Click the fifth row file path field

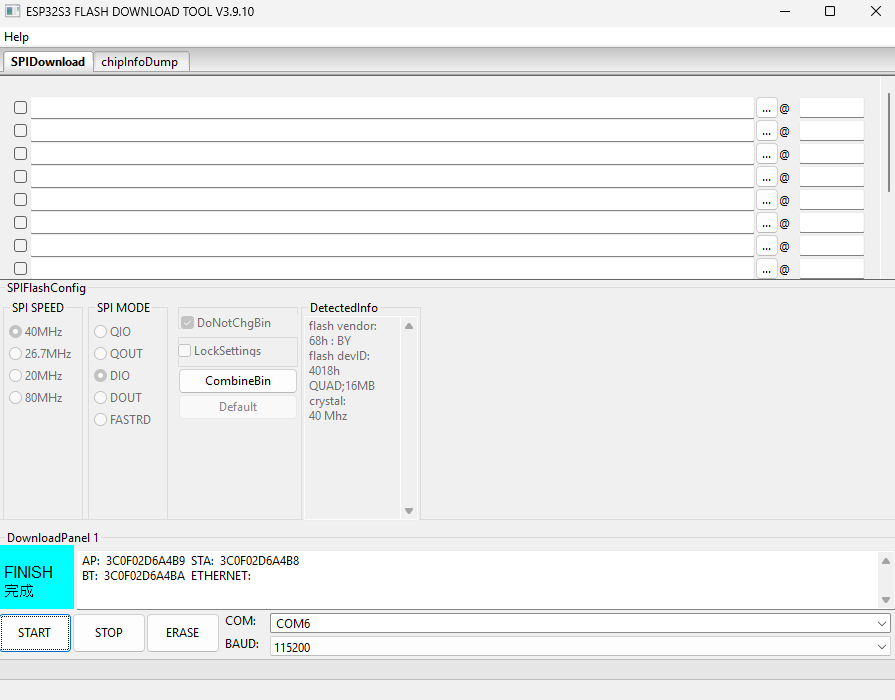point(392,200)
